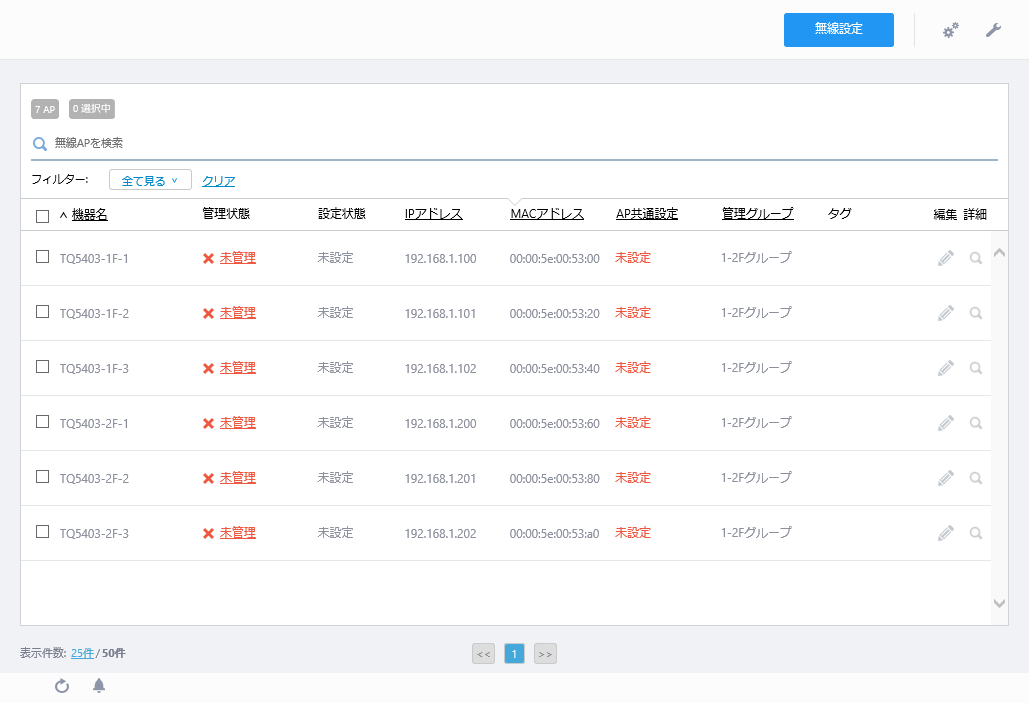Check the TQ5403-2F-2 row checkbox
The width and height of the screenshot is (1029, 703).
click(x=43, y=477)
